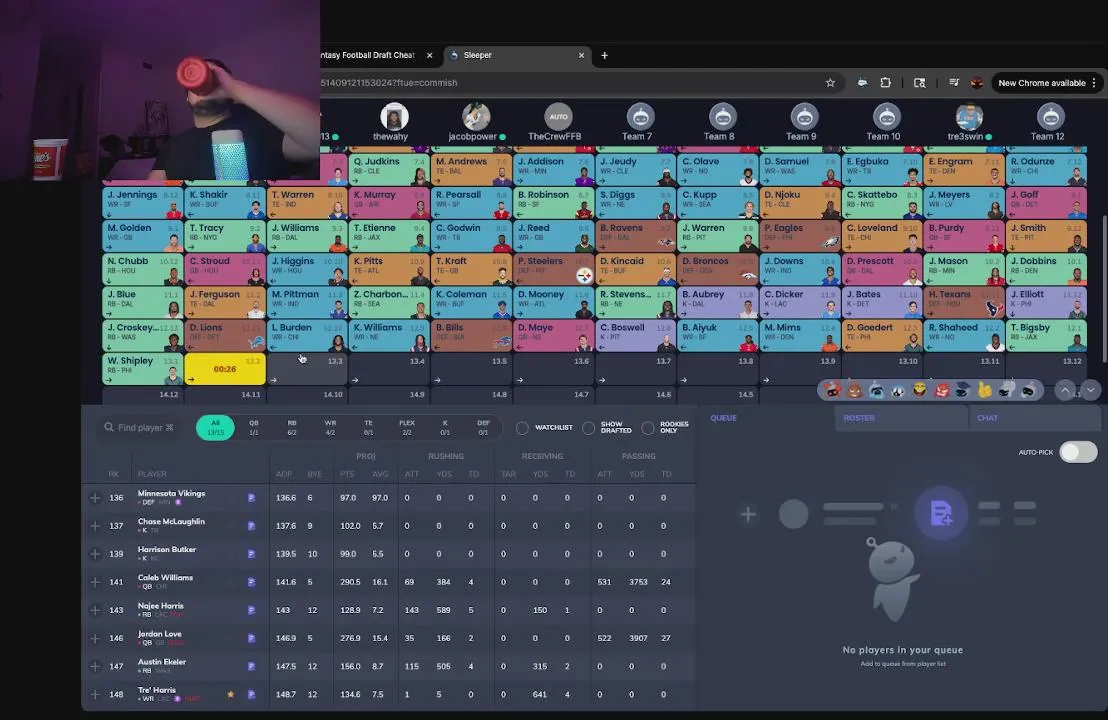Switch to the Chat panel tab
Screen dimensions: 1108x720
tap(1034, 418)
